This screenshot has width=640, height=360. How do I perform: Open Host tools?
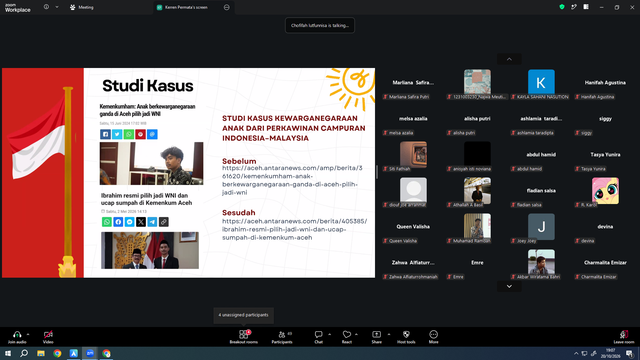(406, 337)
